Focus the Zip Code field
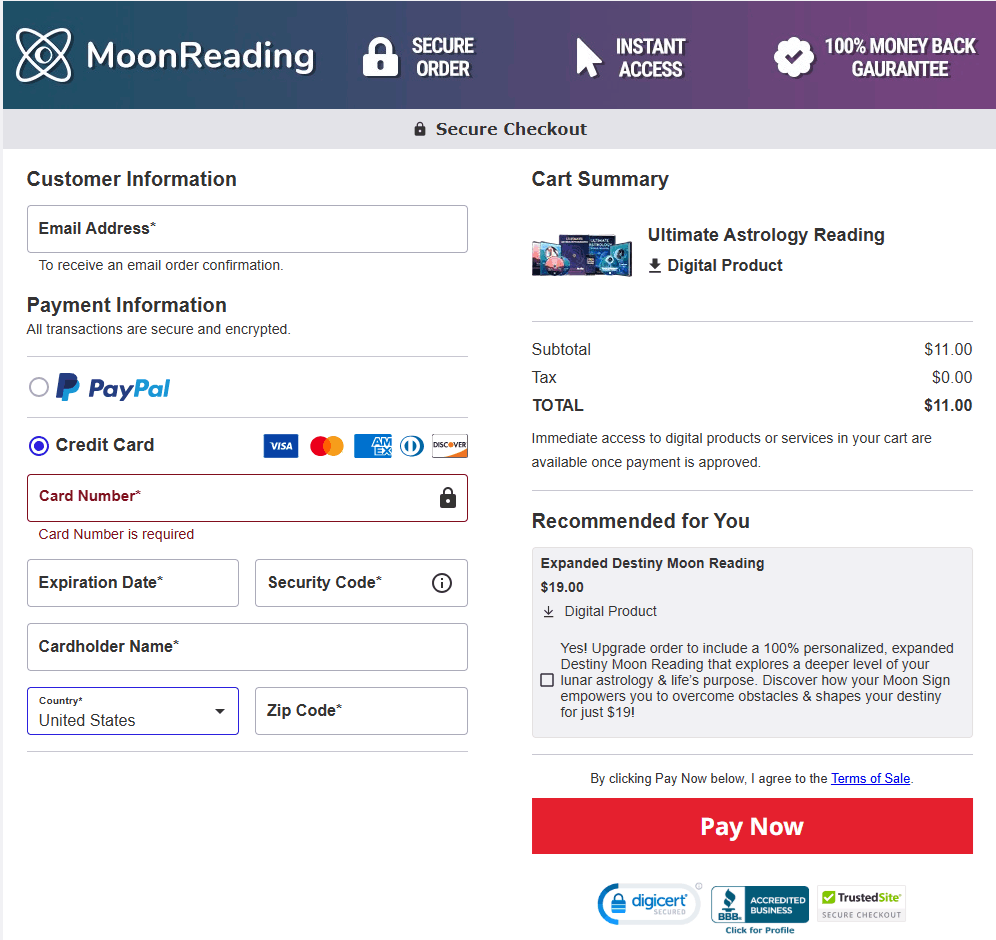This screenshot has width=996, height=940. click(x=361, y=711)
